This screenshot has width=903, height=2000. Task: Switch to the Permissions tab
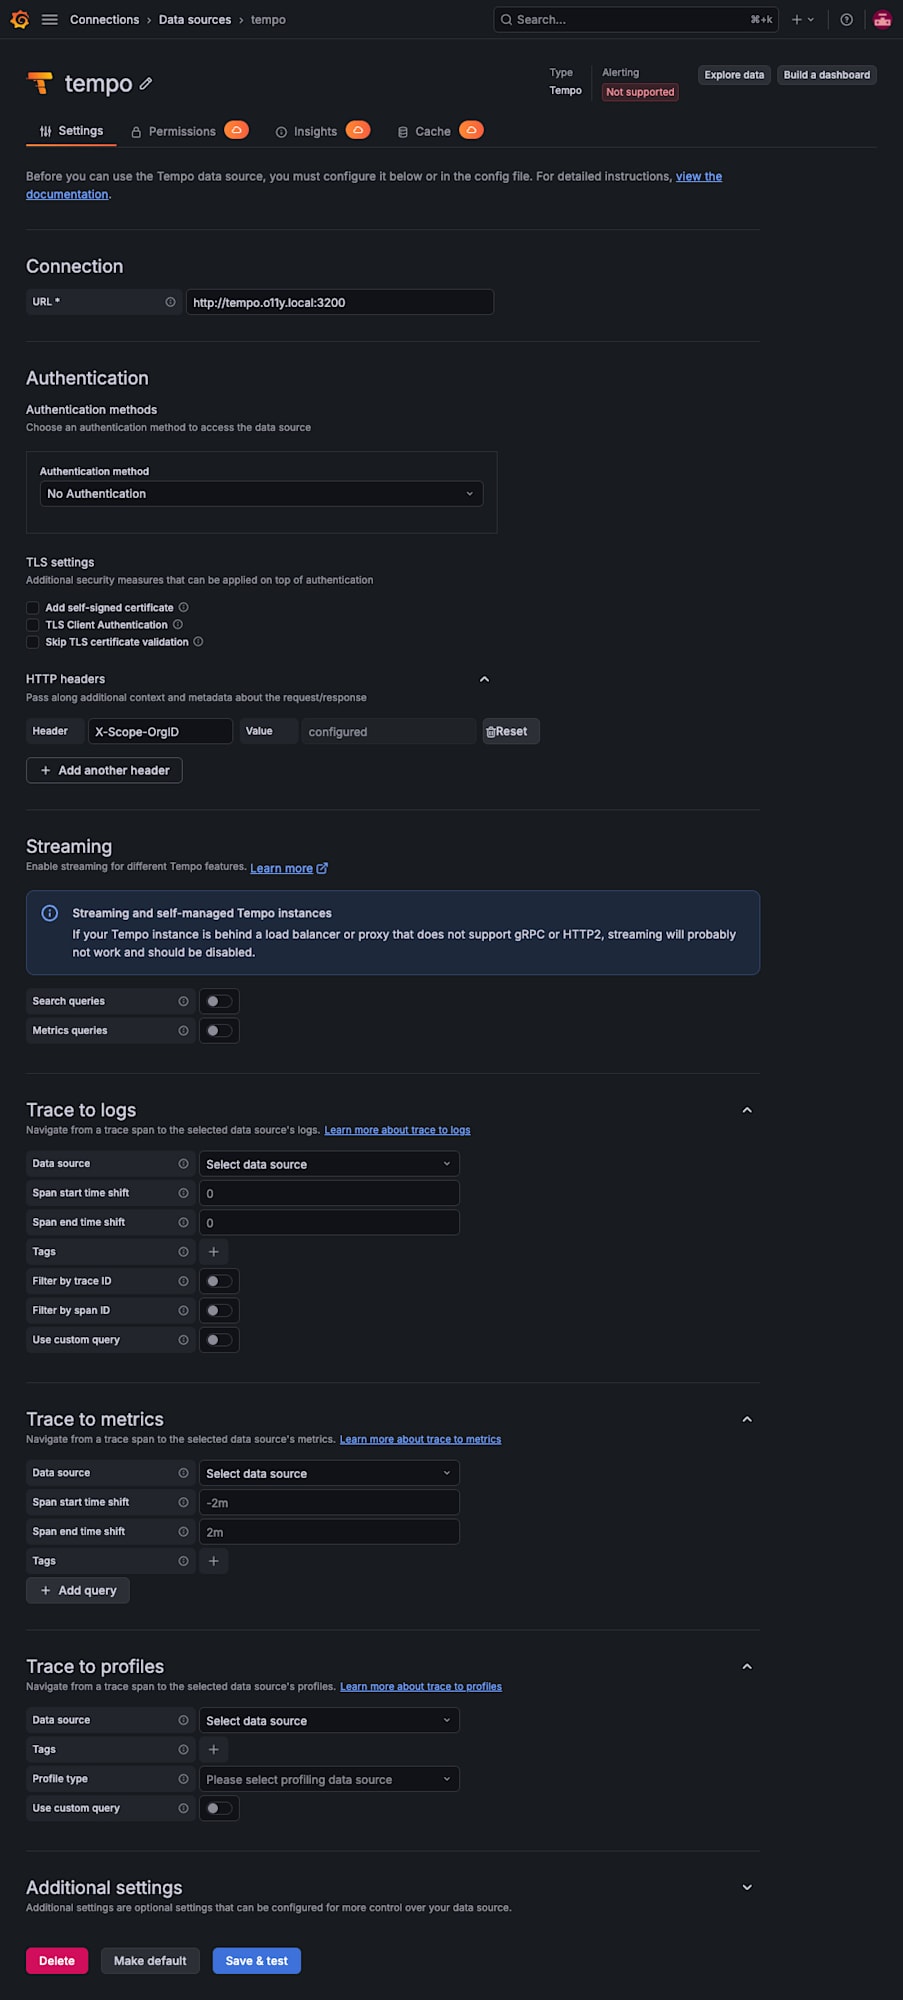(173, 131)
